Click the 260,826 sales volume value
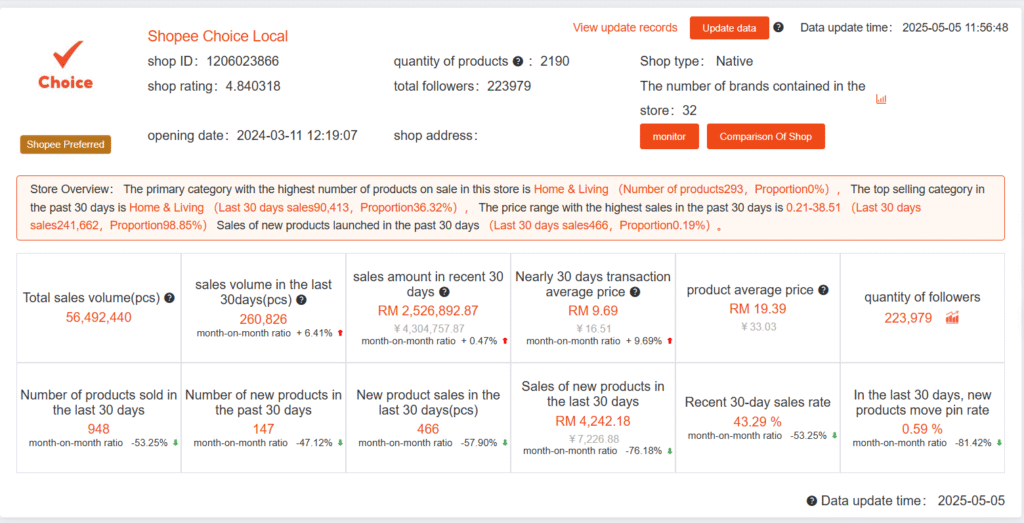The image size is (1024, 523). tap(263, 319)
